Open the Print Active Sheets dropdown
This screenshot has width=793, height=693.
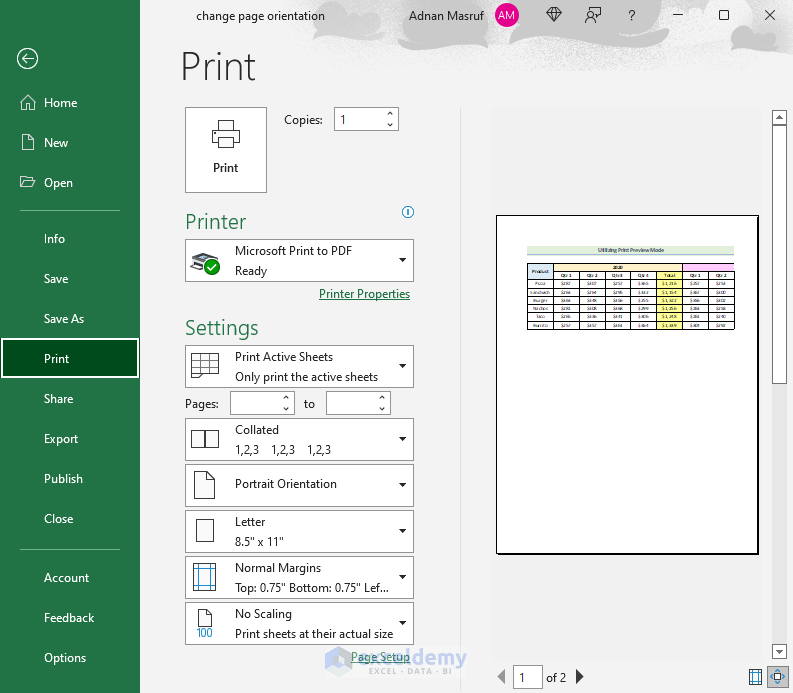[299, 367]
